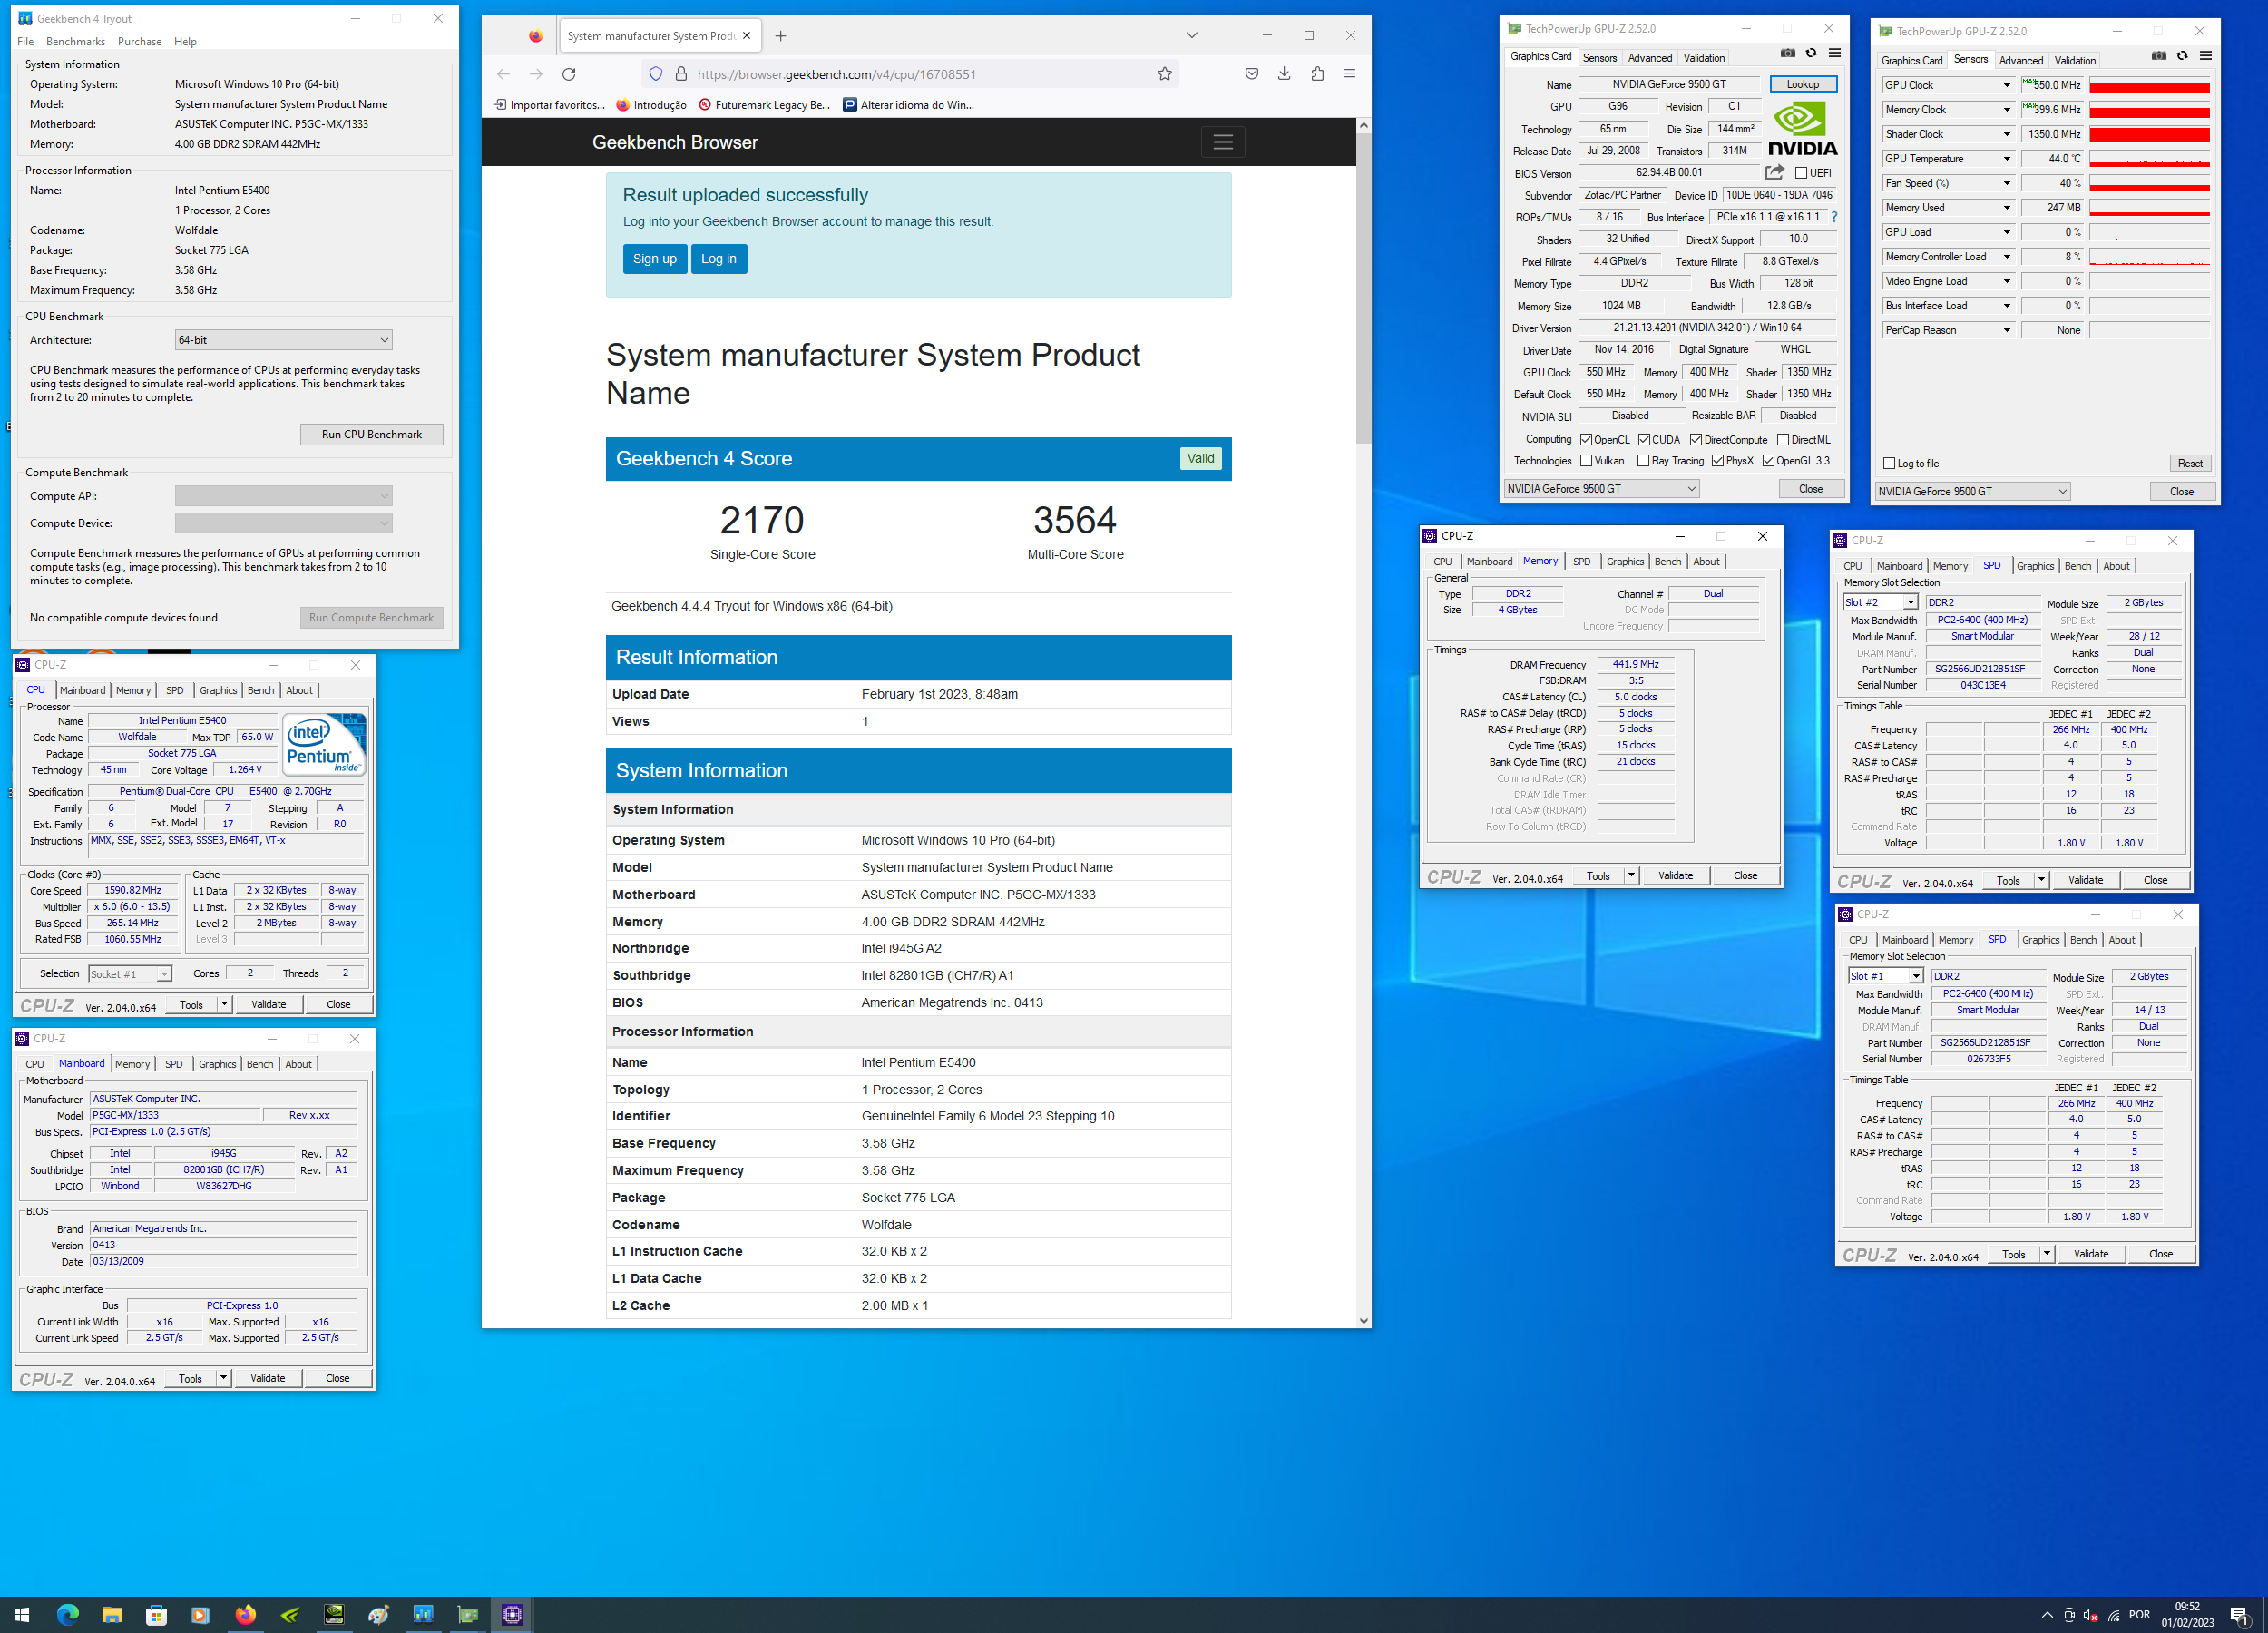Click refresh icon in GPU-Z Graphics Card window
The width and height of the screenshot is (2268, 1633).
coord(1811,54)
